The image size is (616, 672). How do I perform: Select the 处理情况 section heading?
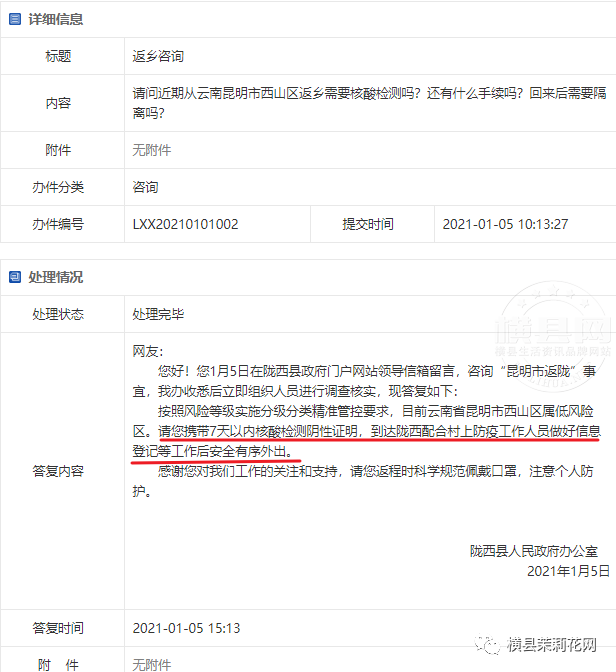coord(56,277)
